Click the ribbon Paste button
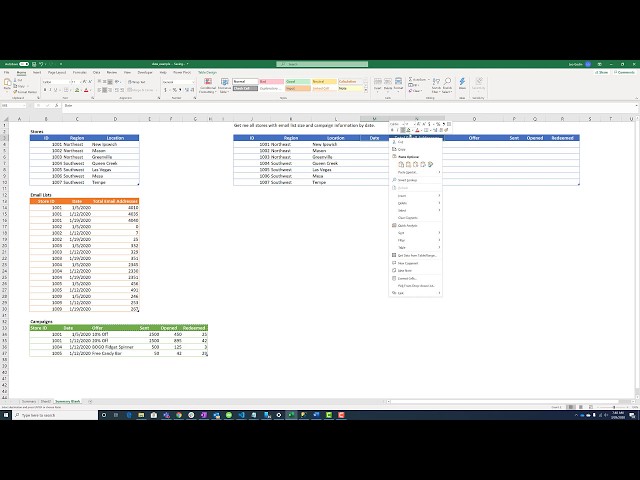 7,84
